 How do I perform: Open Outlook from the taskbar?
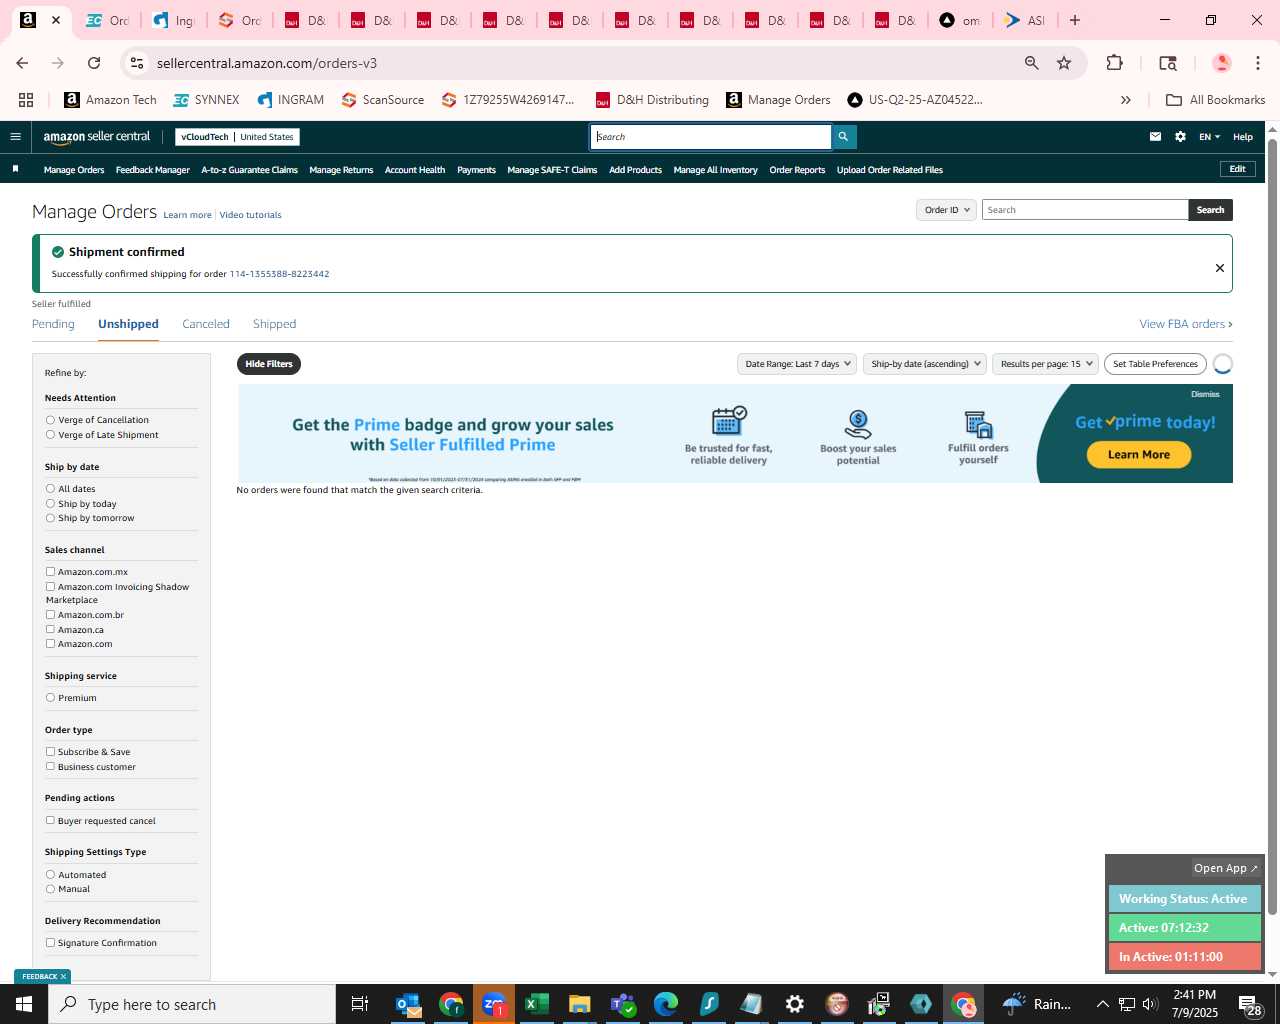point(408,1004)
